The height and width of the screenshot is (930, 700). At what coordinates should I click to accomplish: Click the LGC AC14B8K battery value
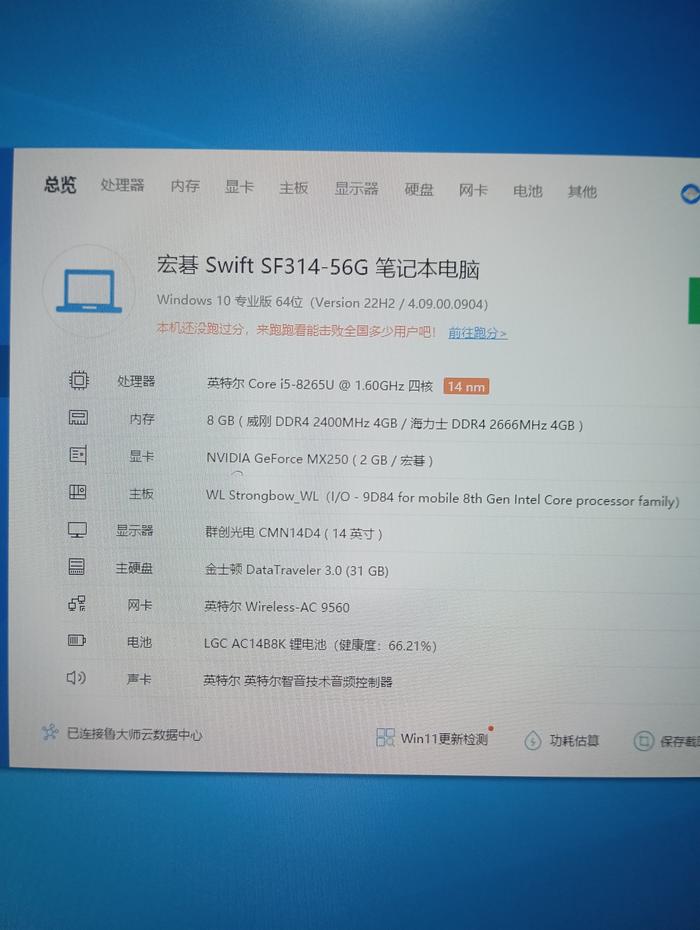(320, 644)
